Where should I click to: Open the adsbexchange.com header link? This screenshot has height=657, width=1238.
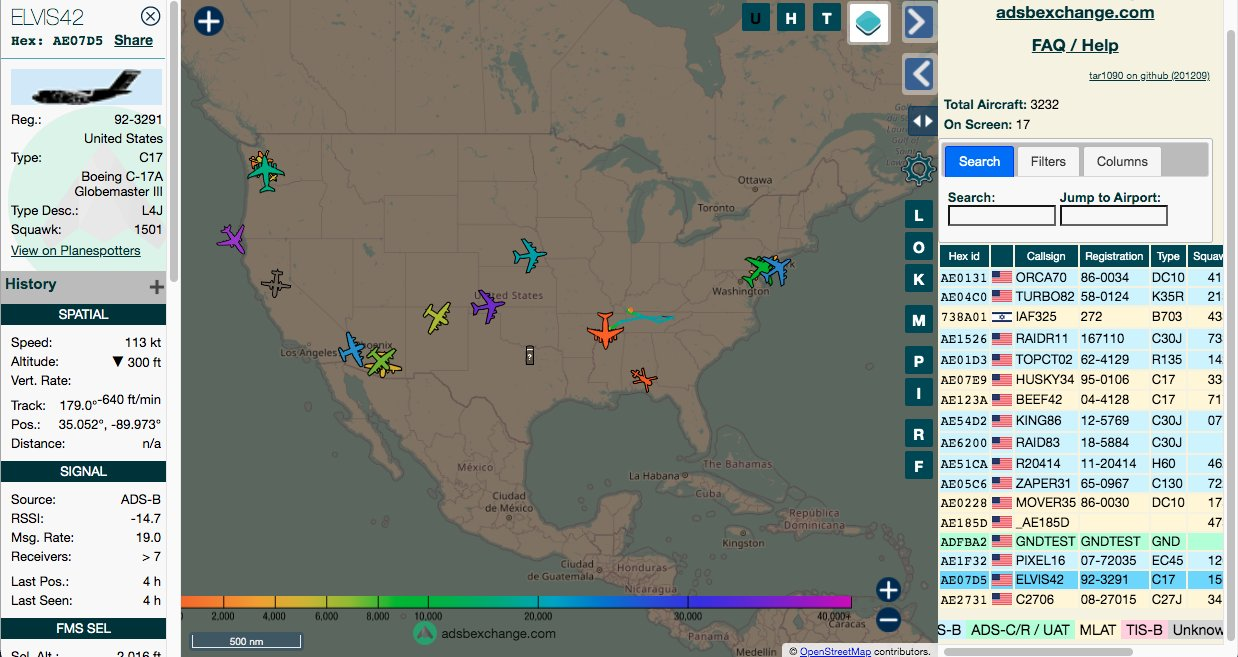click(x=1075, y=13)
